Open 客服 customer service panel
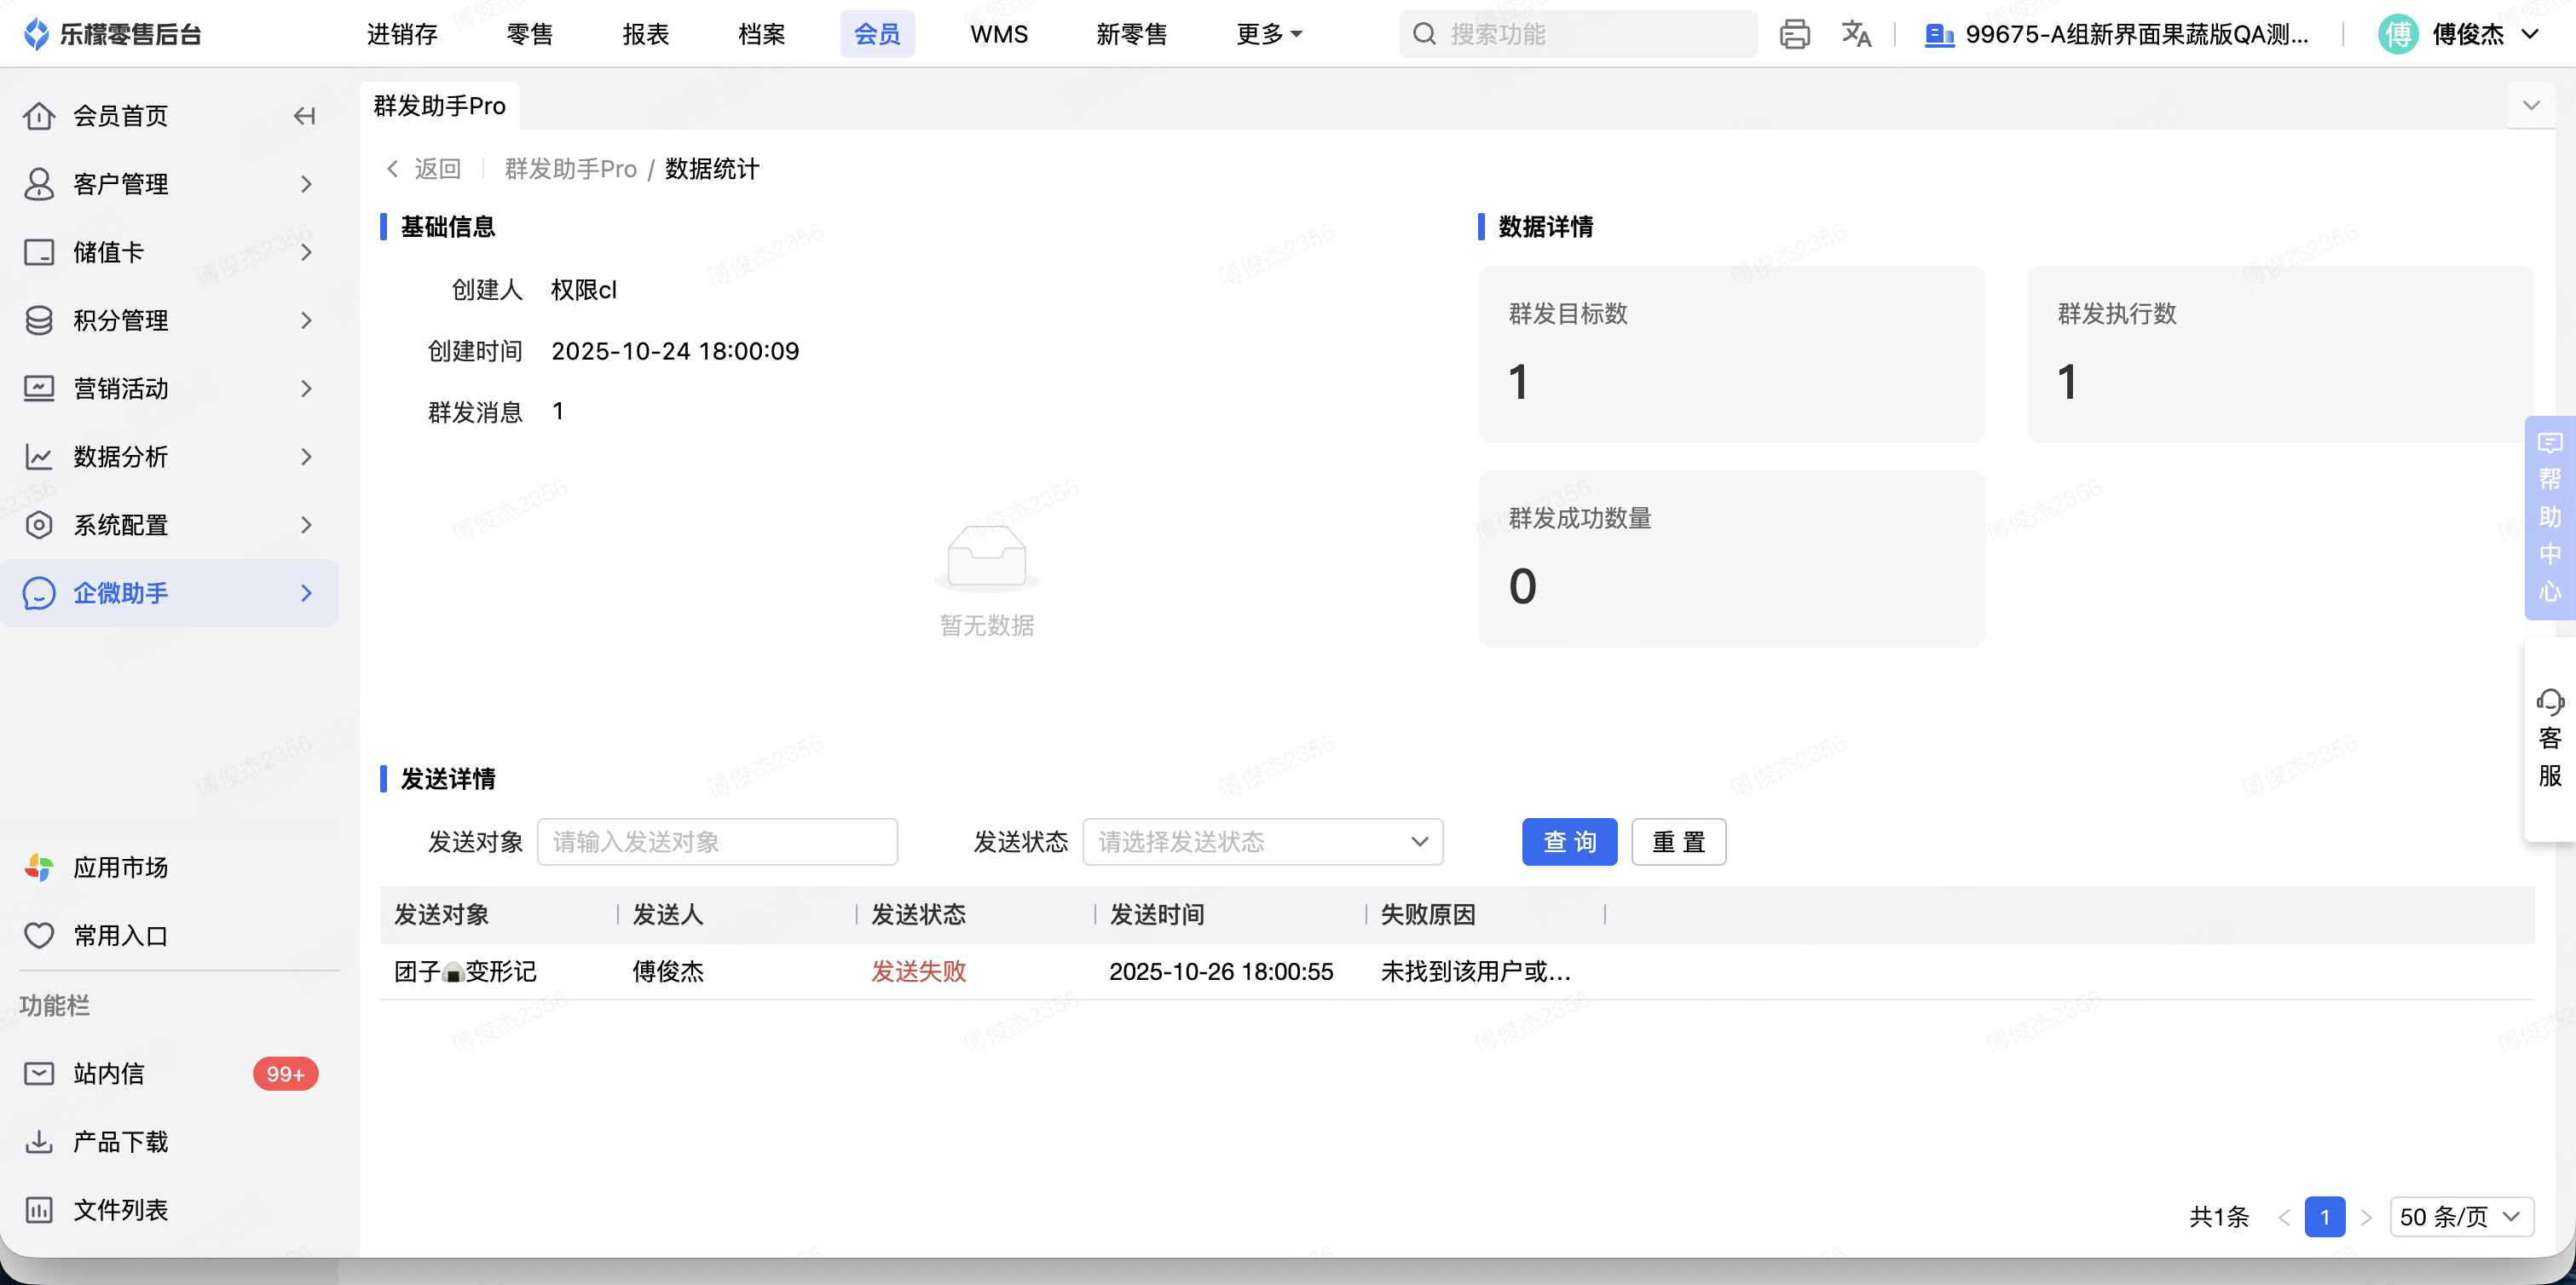The image size is (2576, 1285). pos(2549,738)
